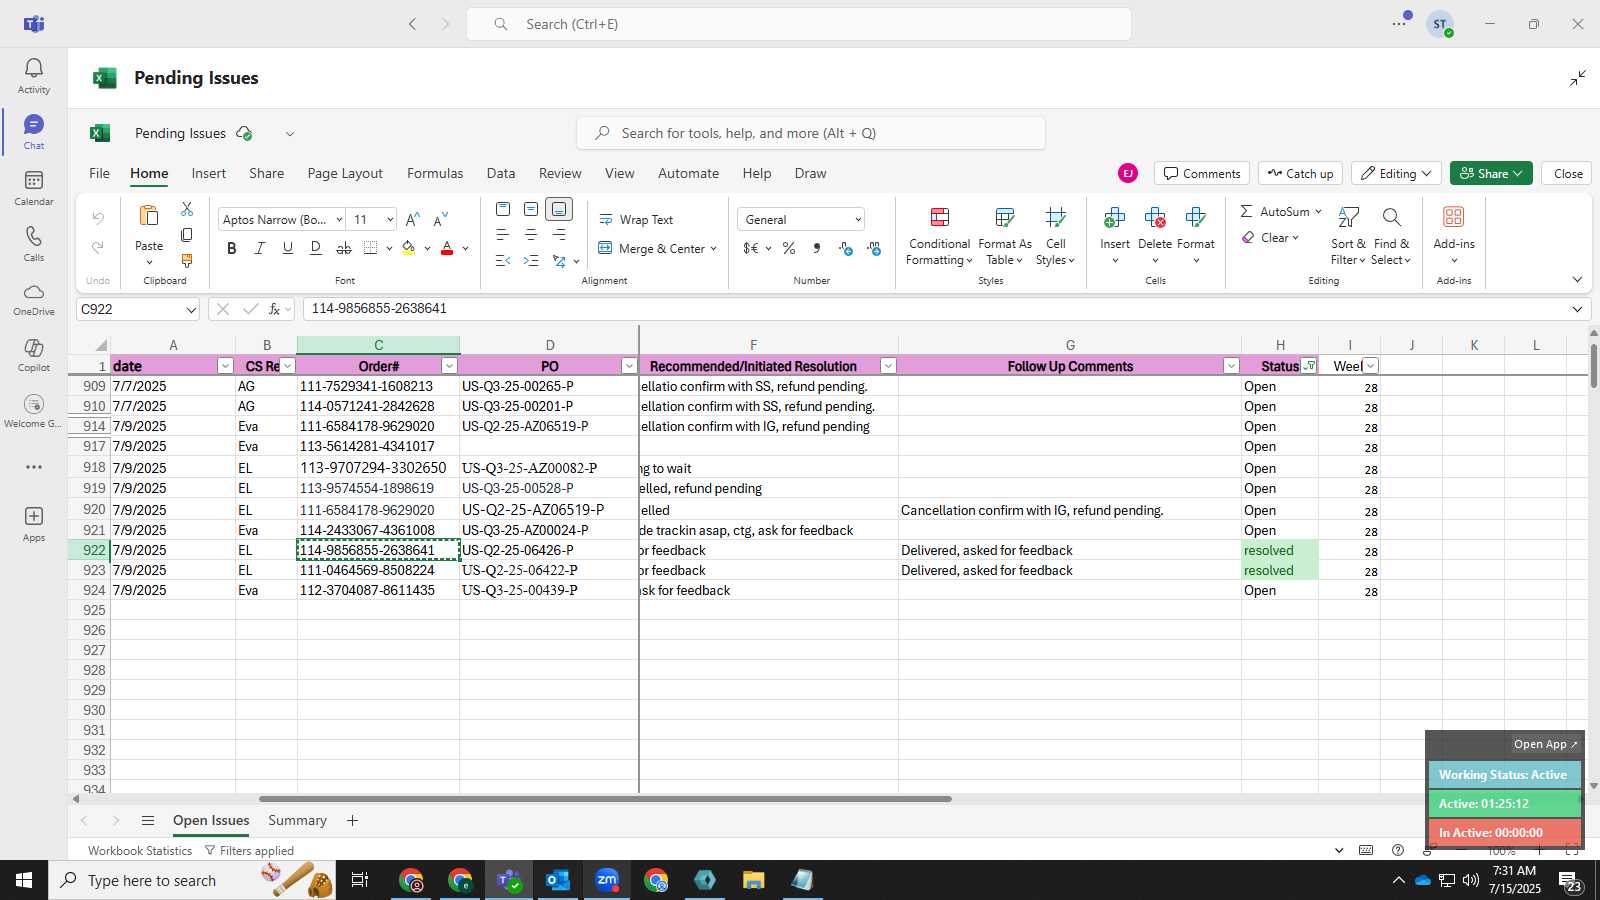Increase decimal places

pyautogui.click(x=846, y=248)
